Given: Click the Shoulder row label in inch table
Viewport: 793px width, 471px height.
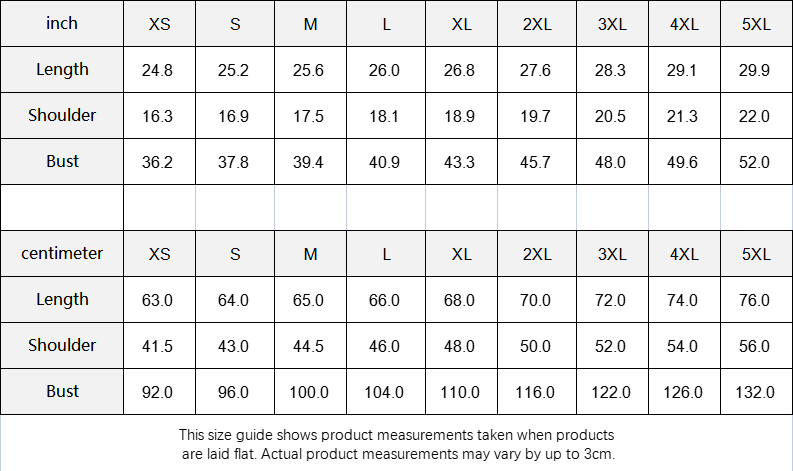Looking at the screenshot, I should tap(62, 115).
